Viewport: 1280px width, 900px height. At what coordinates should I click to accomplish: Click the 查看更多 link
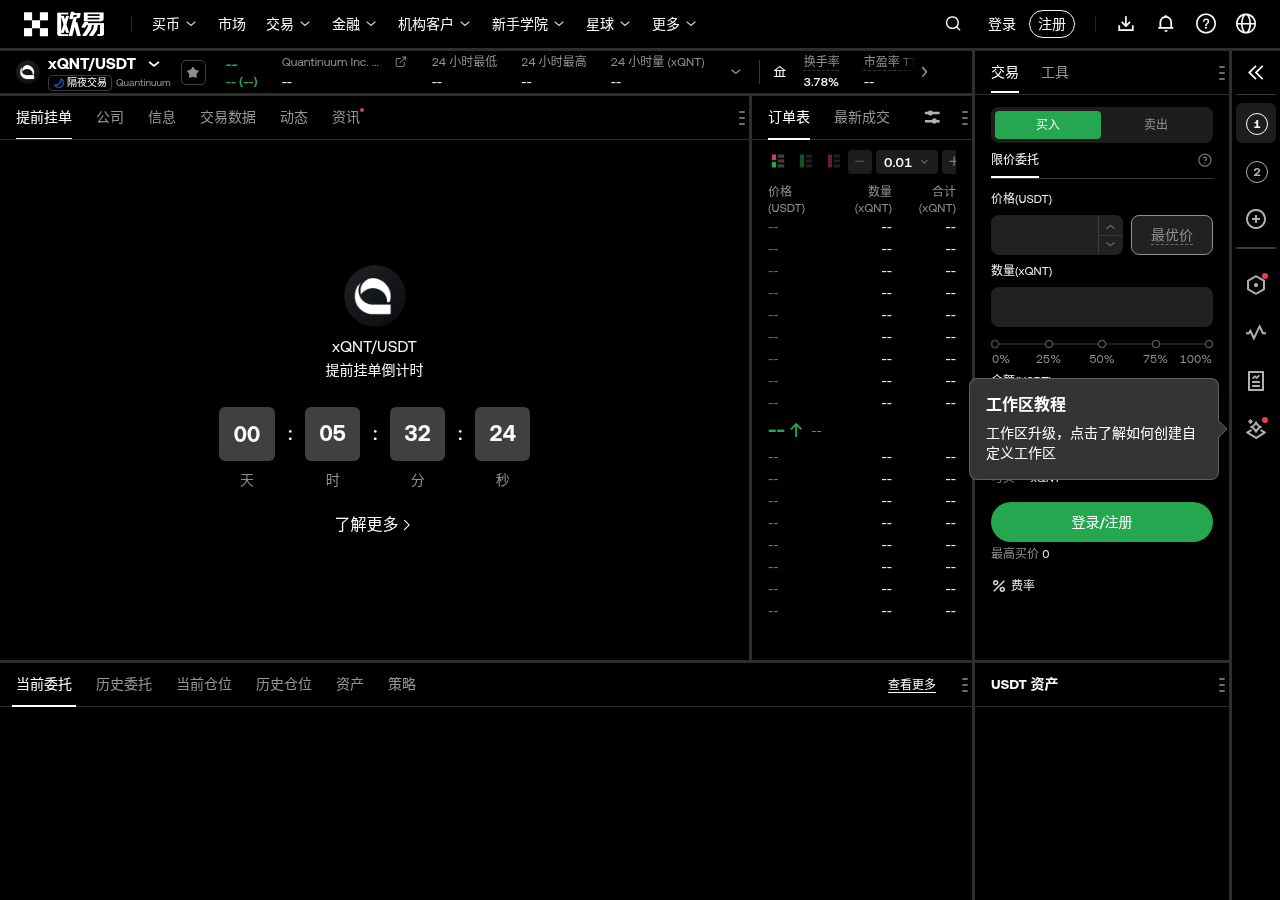[x=912, y=685]
